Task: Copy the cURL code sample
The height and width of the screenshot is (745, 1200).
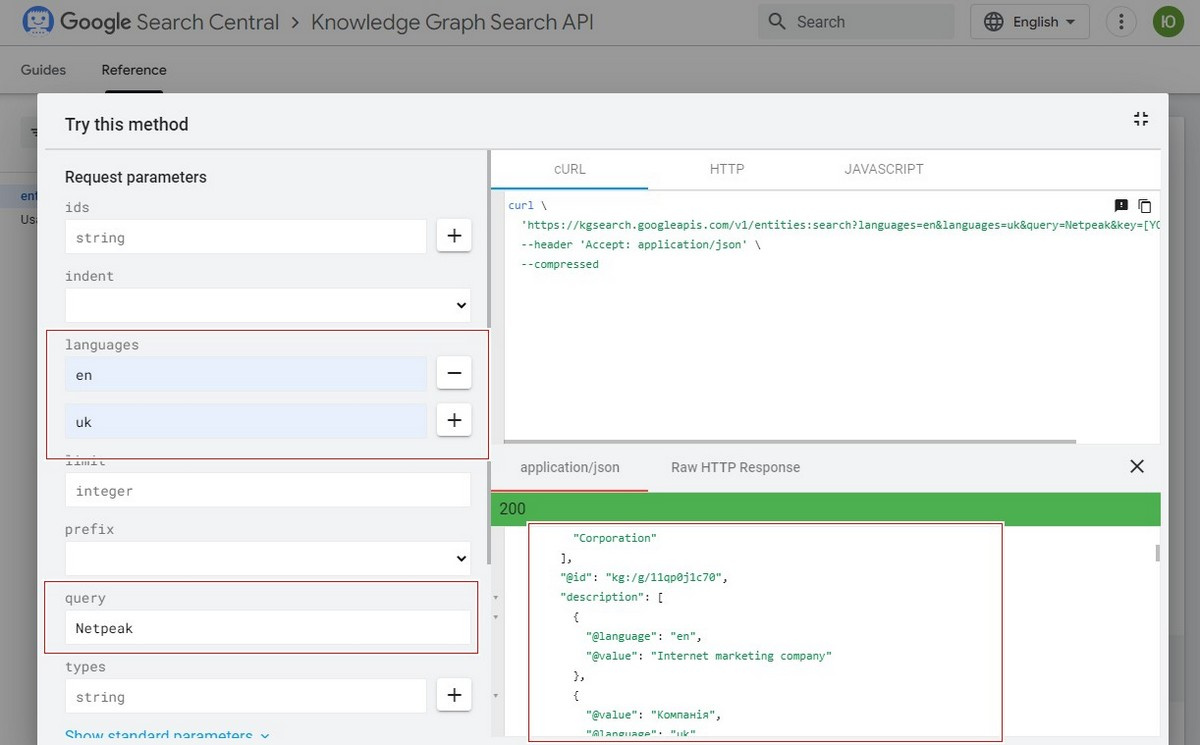Action: pyautogui.click(x=1145, y=206)
